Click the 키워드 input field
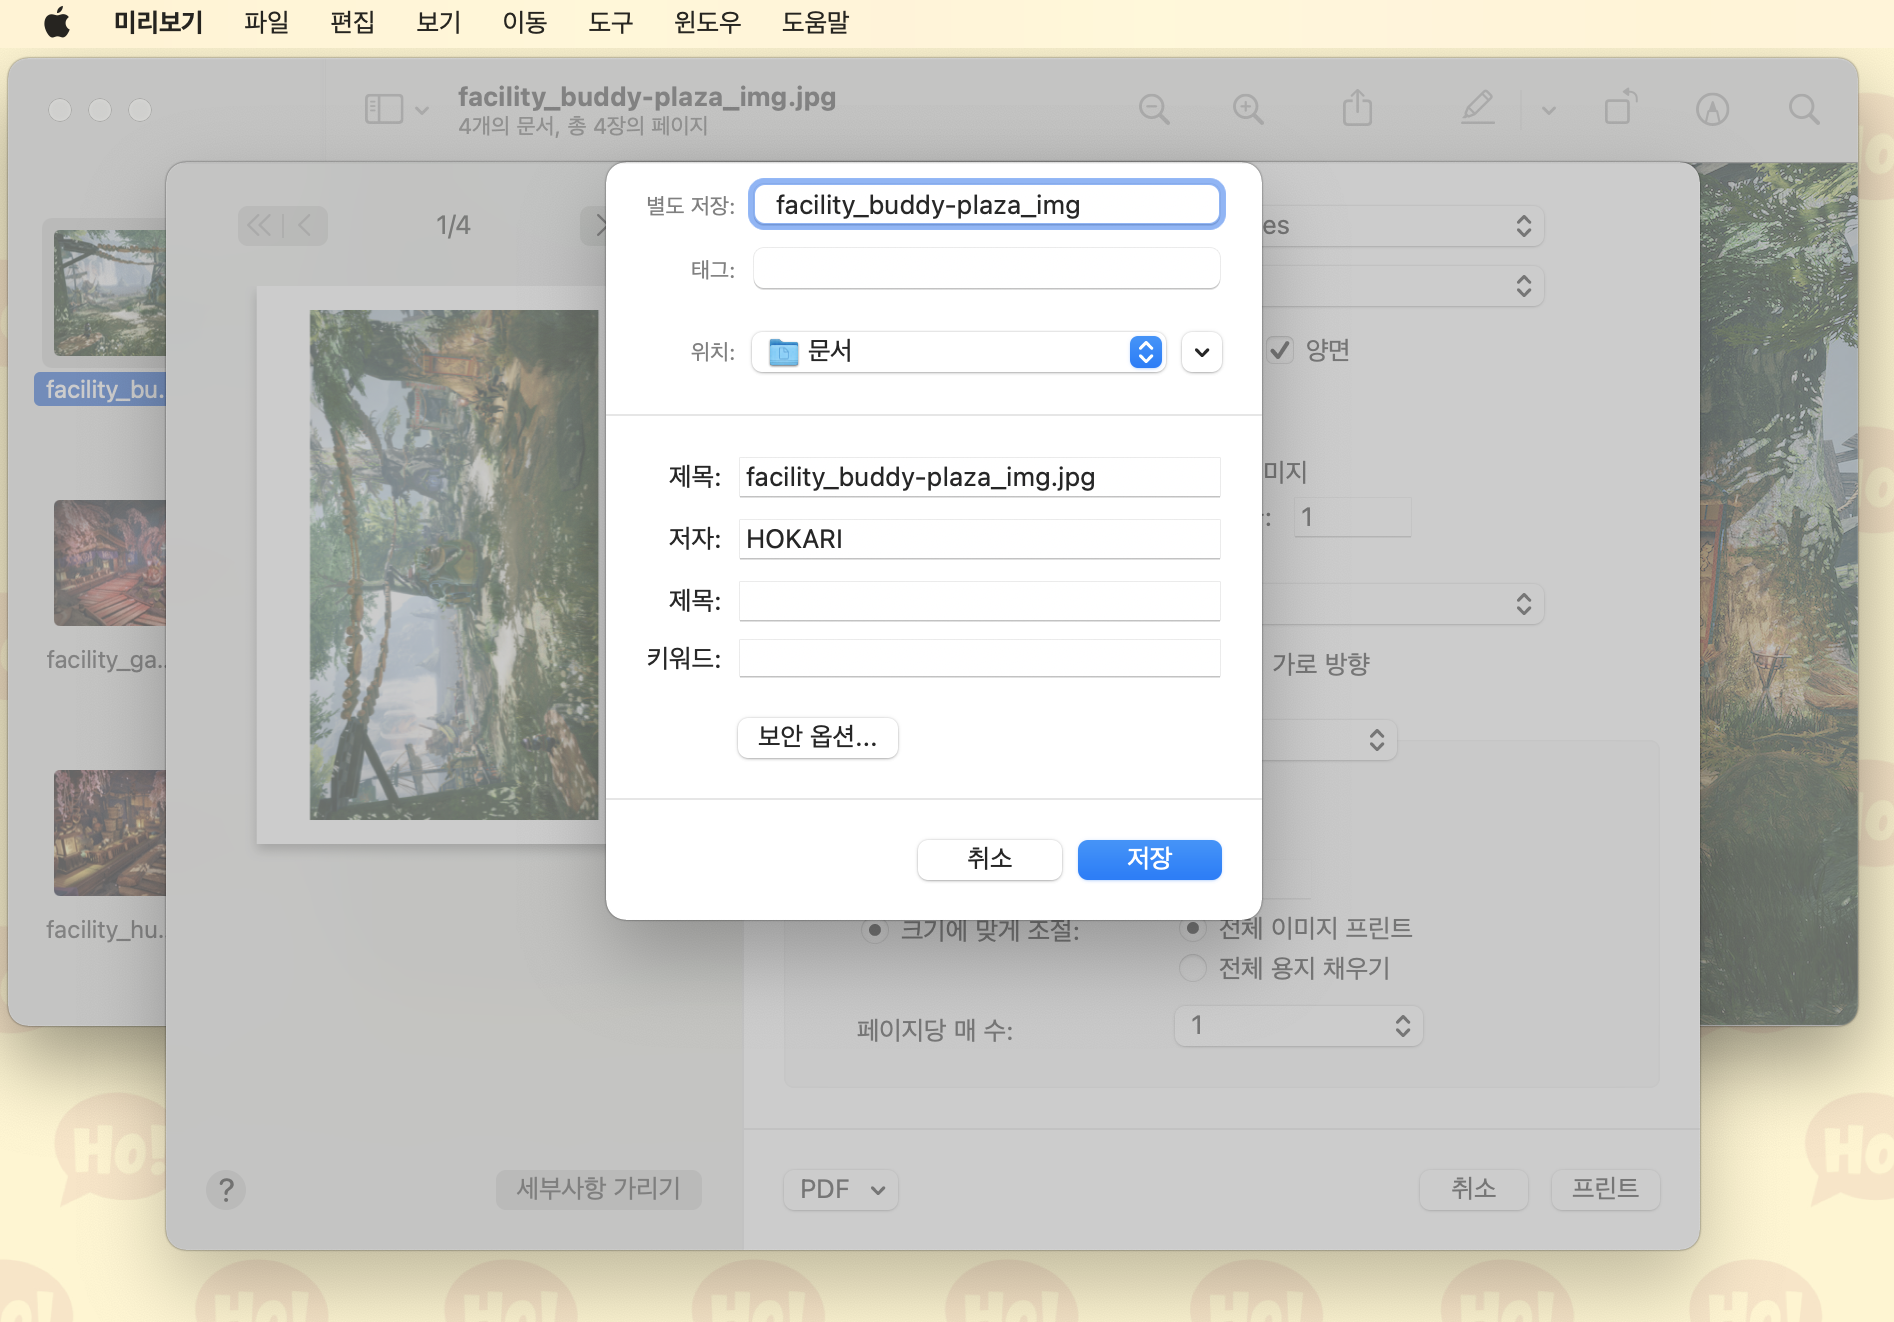This screenshot has height=1322, width=1894. tap(979, 658)
